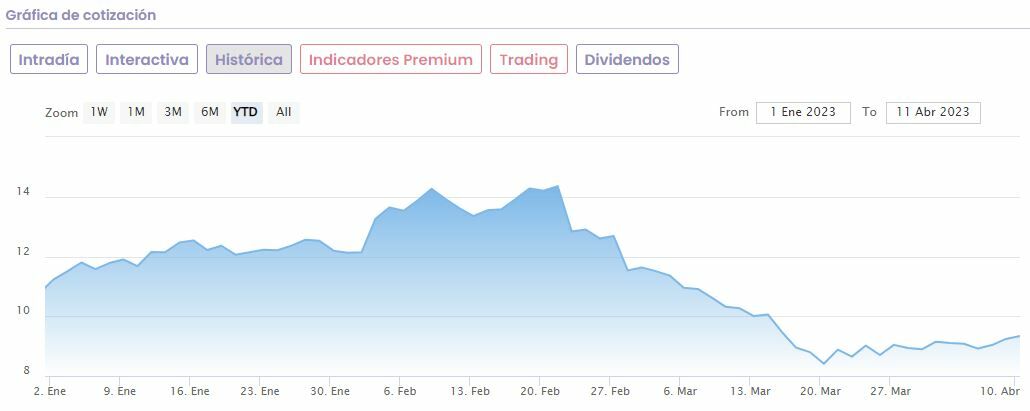Viewport: 1030px width, 411px height.
Task: Zoom chart to 6M
Action: pyautogui.click(x=209, y=112)
